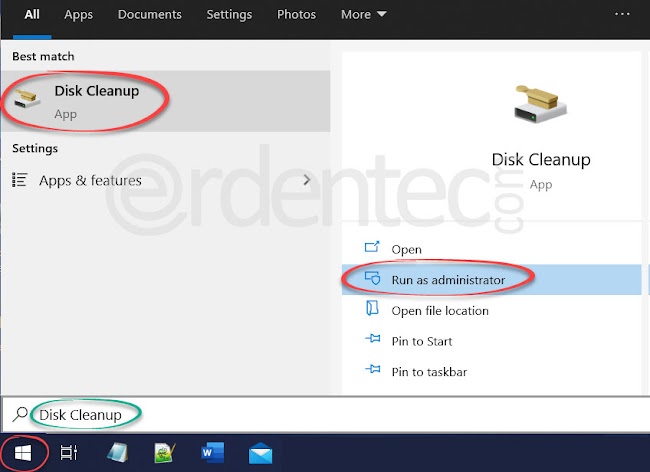Open Apps & features settings result
This screenshot has height=472, width=650.
[x=166, y=180]
